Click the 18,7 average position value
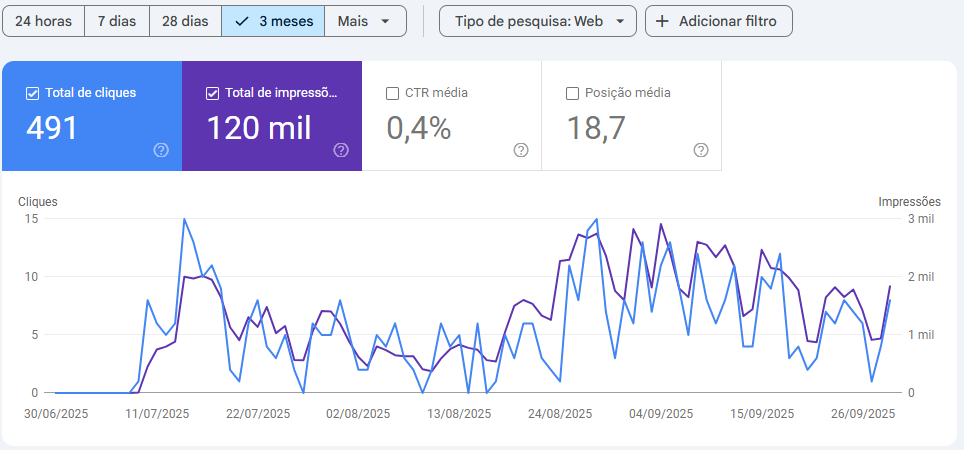Image resolution: width=964 pixels, height=450 pixels. [596, 128]
